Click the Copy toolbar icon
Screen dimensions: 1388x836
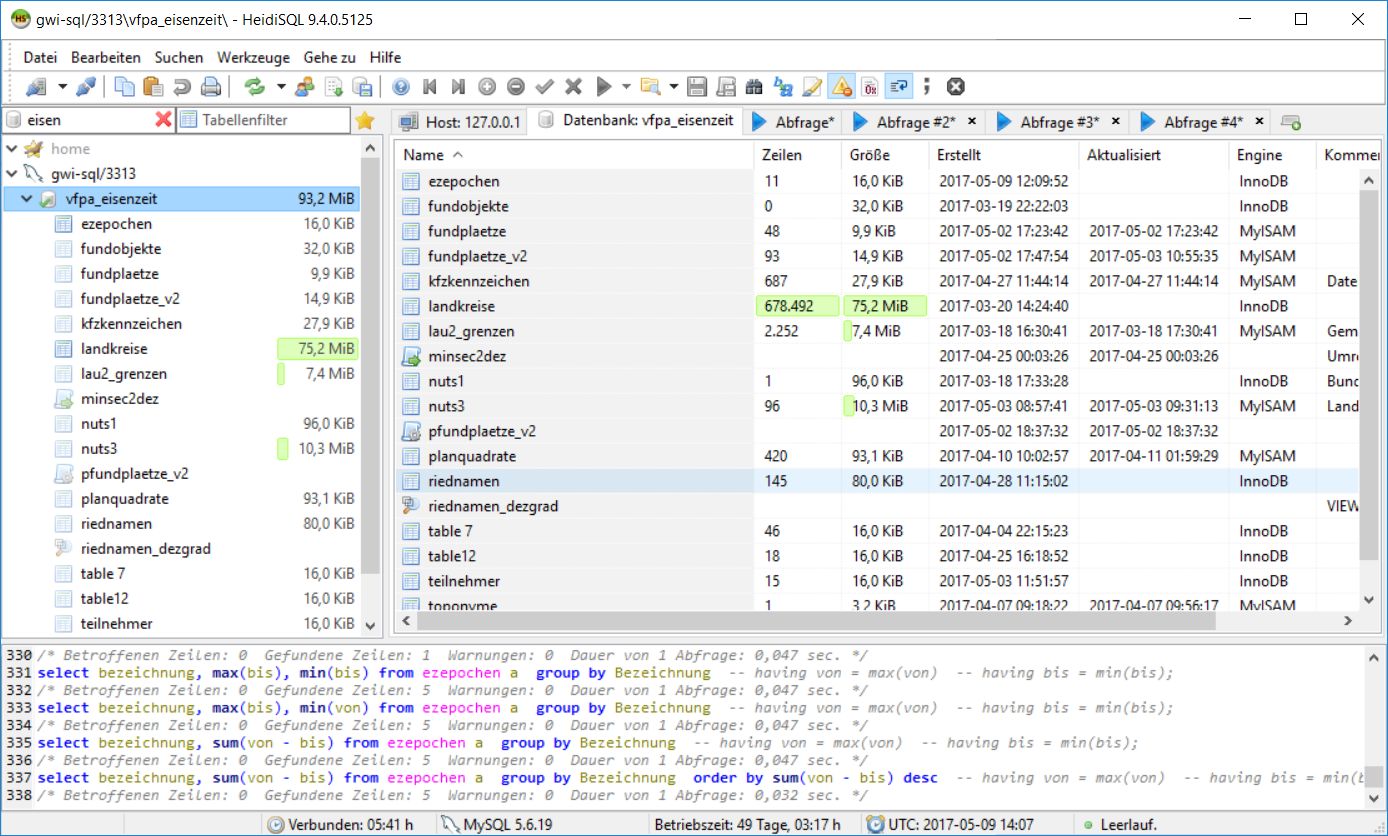(124, 87)
